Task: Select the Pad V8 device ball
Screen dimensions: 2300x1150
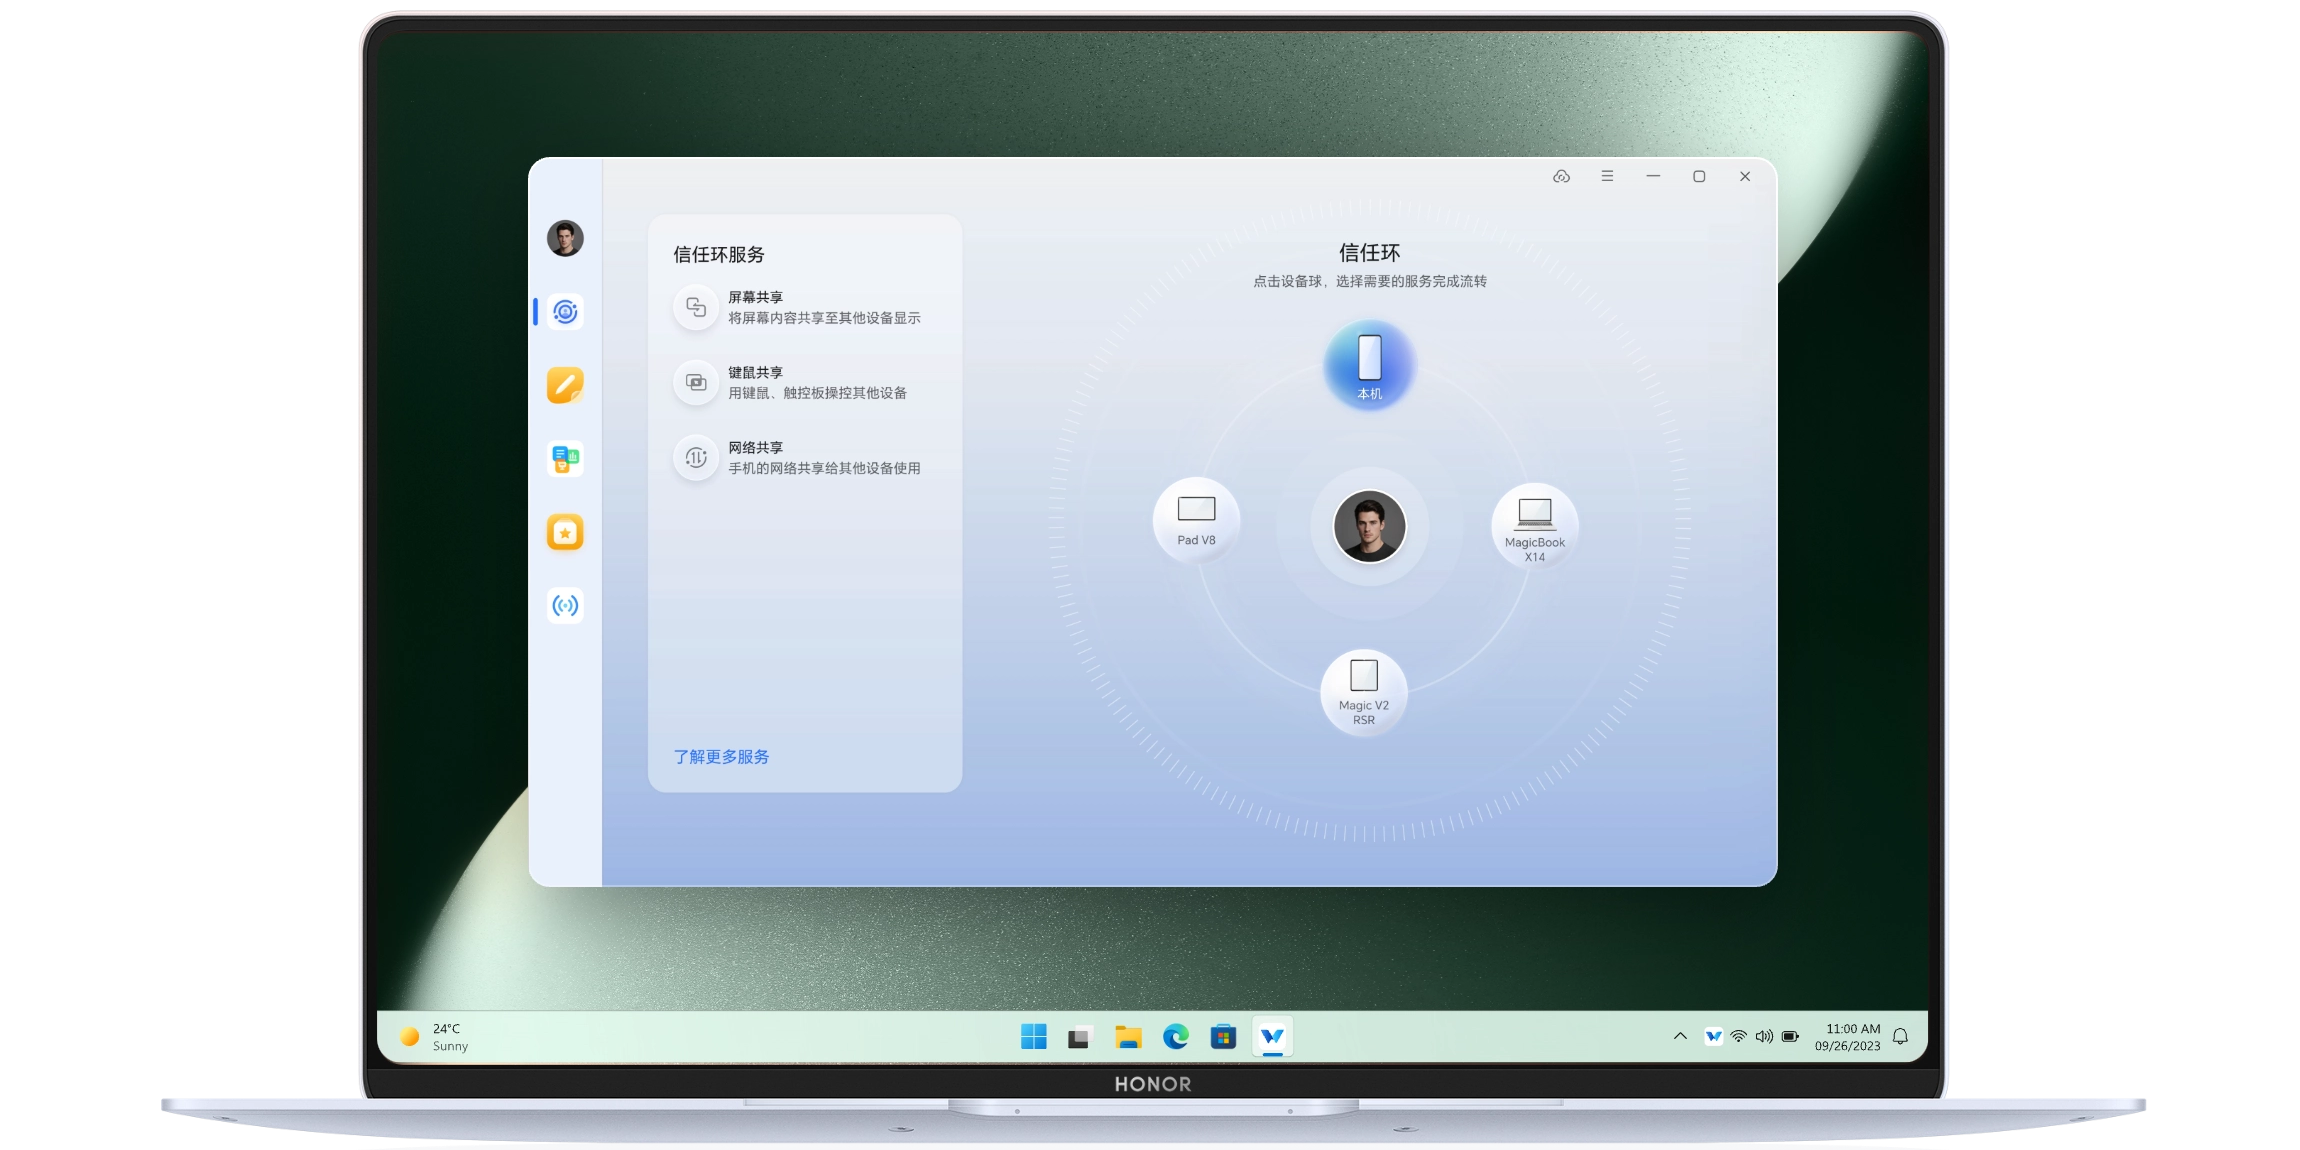Action: click(x=1196, y=522)
